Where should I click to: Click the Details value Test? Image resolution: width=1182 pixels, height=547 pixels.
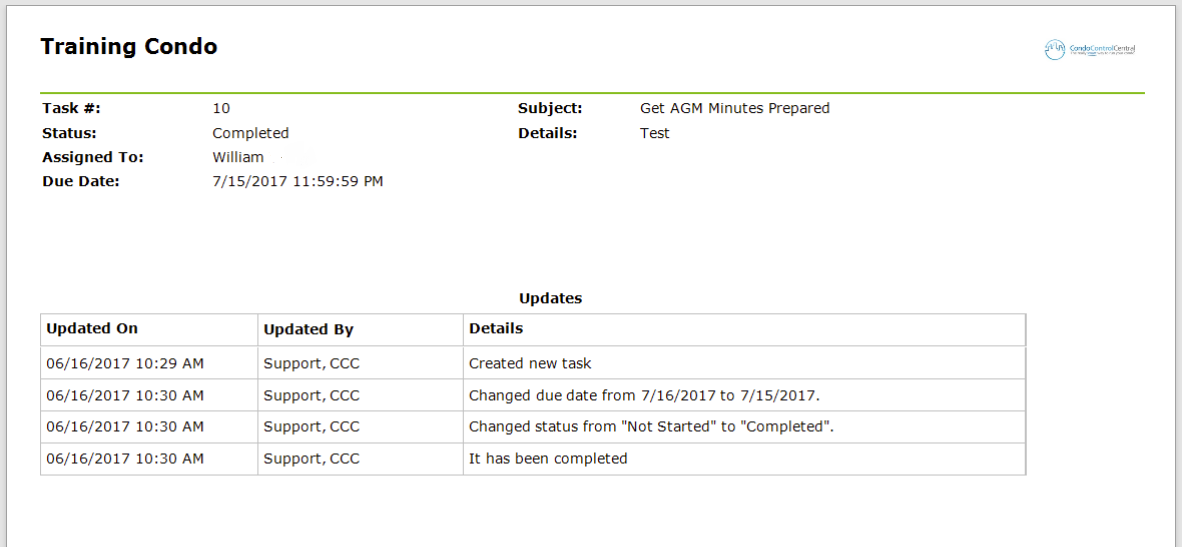[654, 133]
